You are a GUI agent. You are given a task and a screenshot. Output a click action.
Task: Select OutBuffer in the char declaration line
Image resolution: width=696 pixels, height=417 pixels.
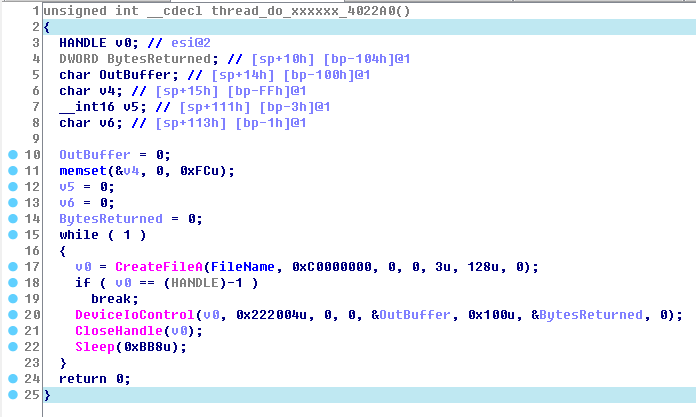(135, 75)
